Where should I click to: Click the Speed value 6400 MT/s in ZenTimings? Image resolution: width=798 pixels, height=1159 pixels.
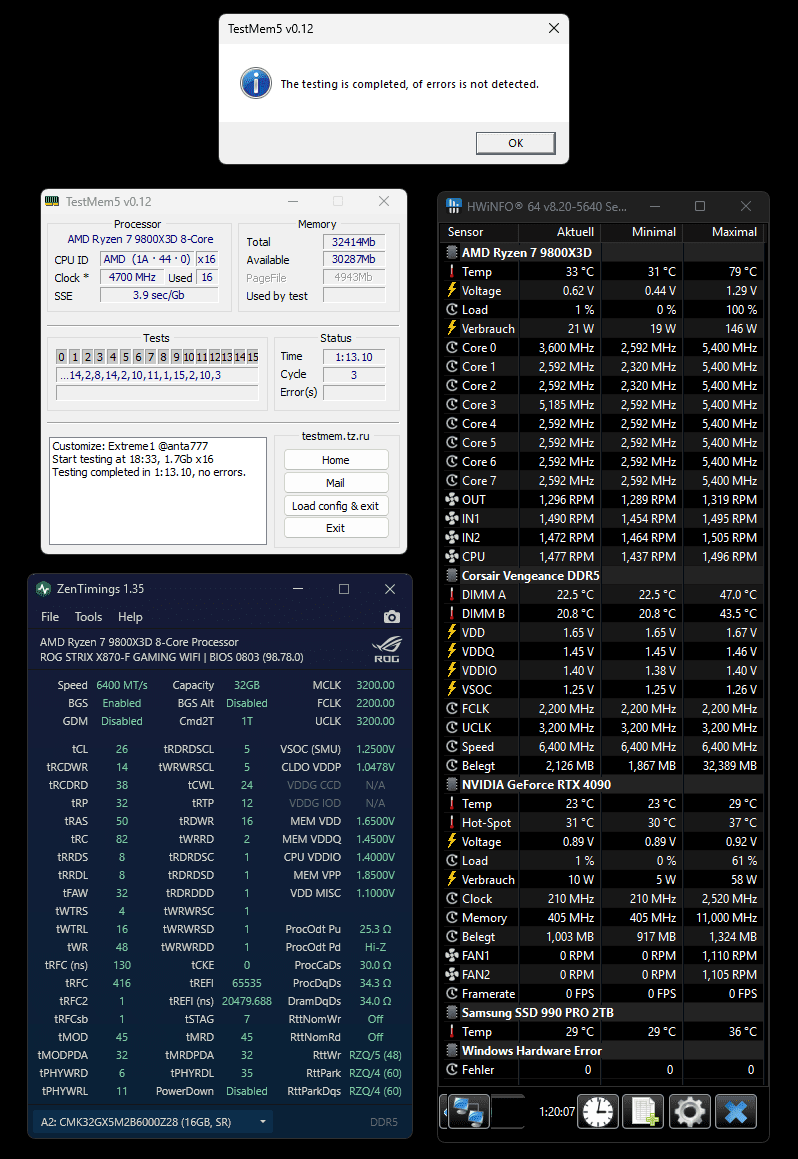pyautogui.click(x=122, y=685)
